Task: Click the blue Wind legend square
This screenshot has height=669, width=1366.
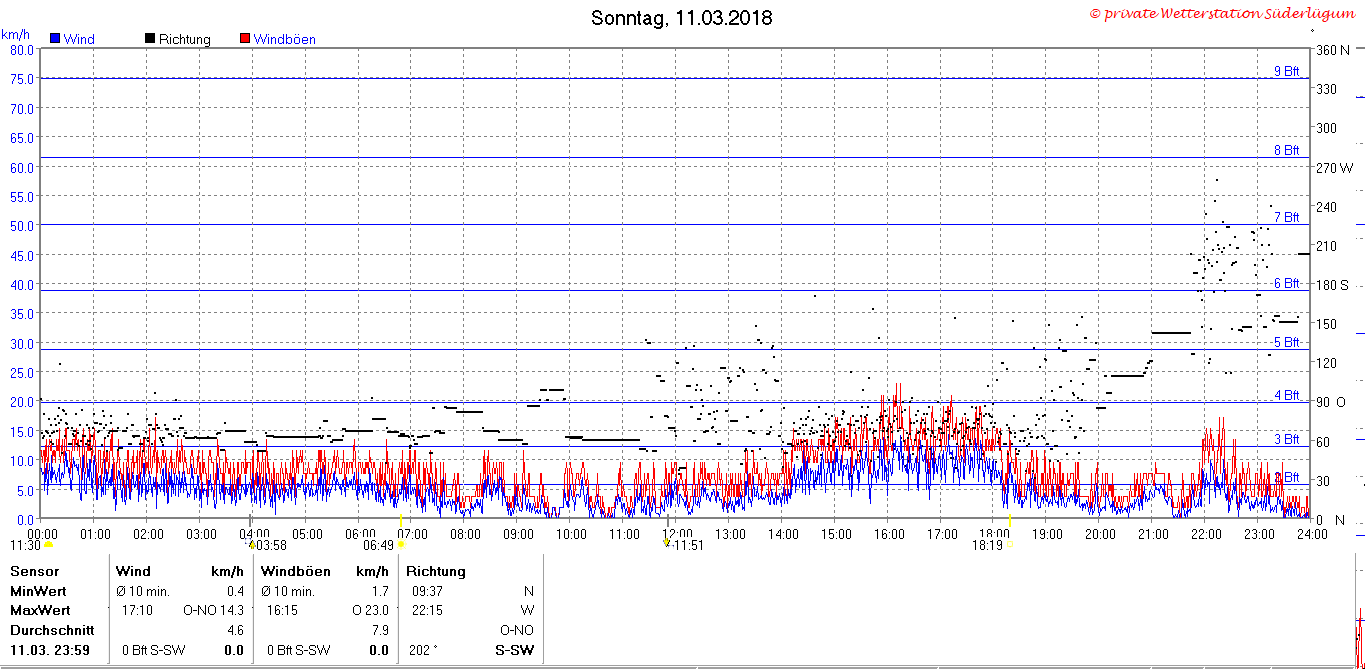Action: [55, 39]
